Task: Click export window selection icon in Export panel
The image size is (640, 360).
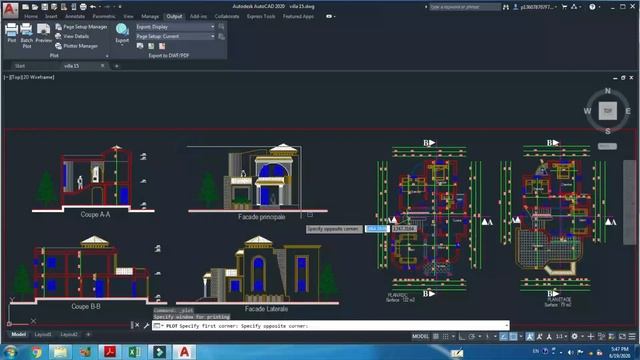Action: coord(221,27)
